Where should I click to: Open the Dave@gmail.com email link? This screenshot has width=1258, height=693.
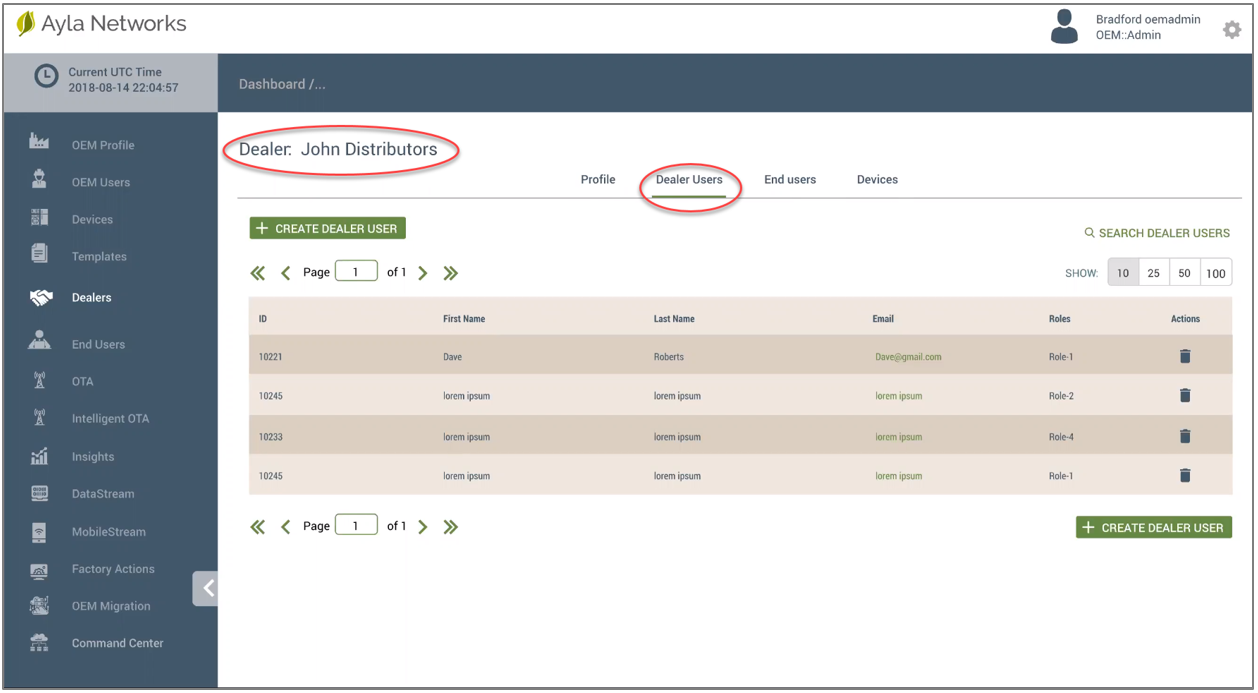point(908,357)
